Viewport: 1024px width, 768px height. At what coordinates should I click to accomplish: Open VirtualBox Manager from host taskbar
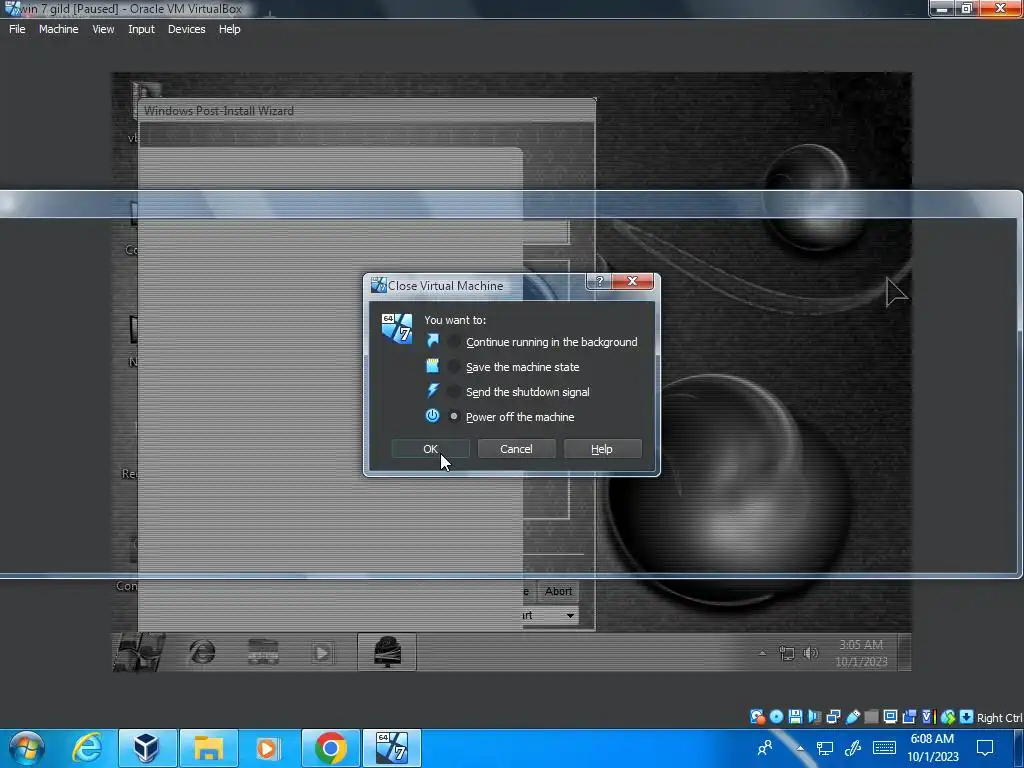[x=146, y=748]
